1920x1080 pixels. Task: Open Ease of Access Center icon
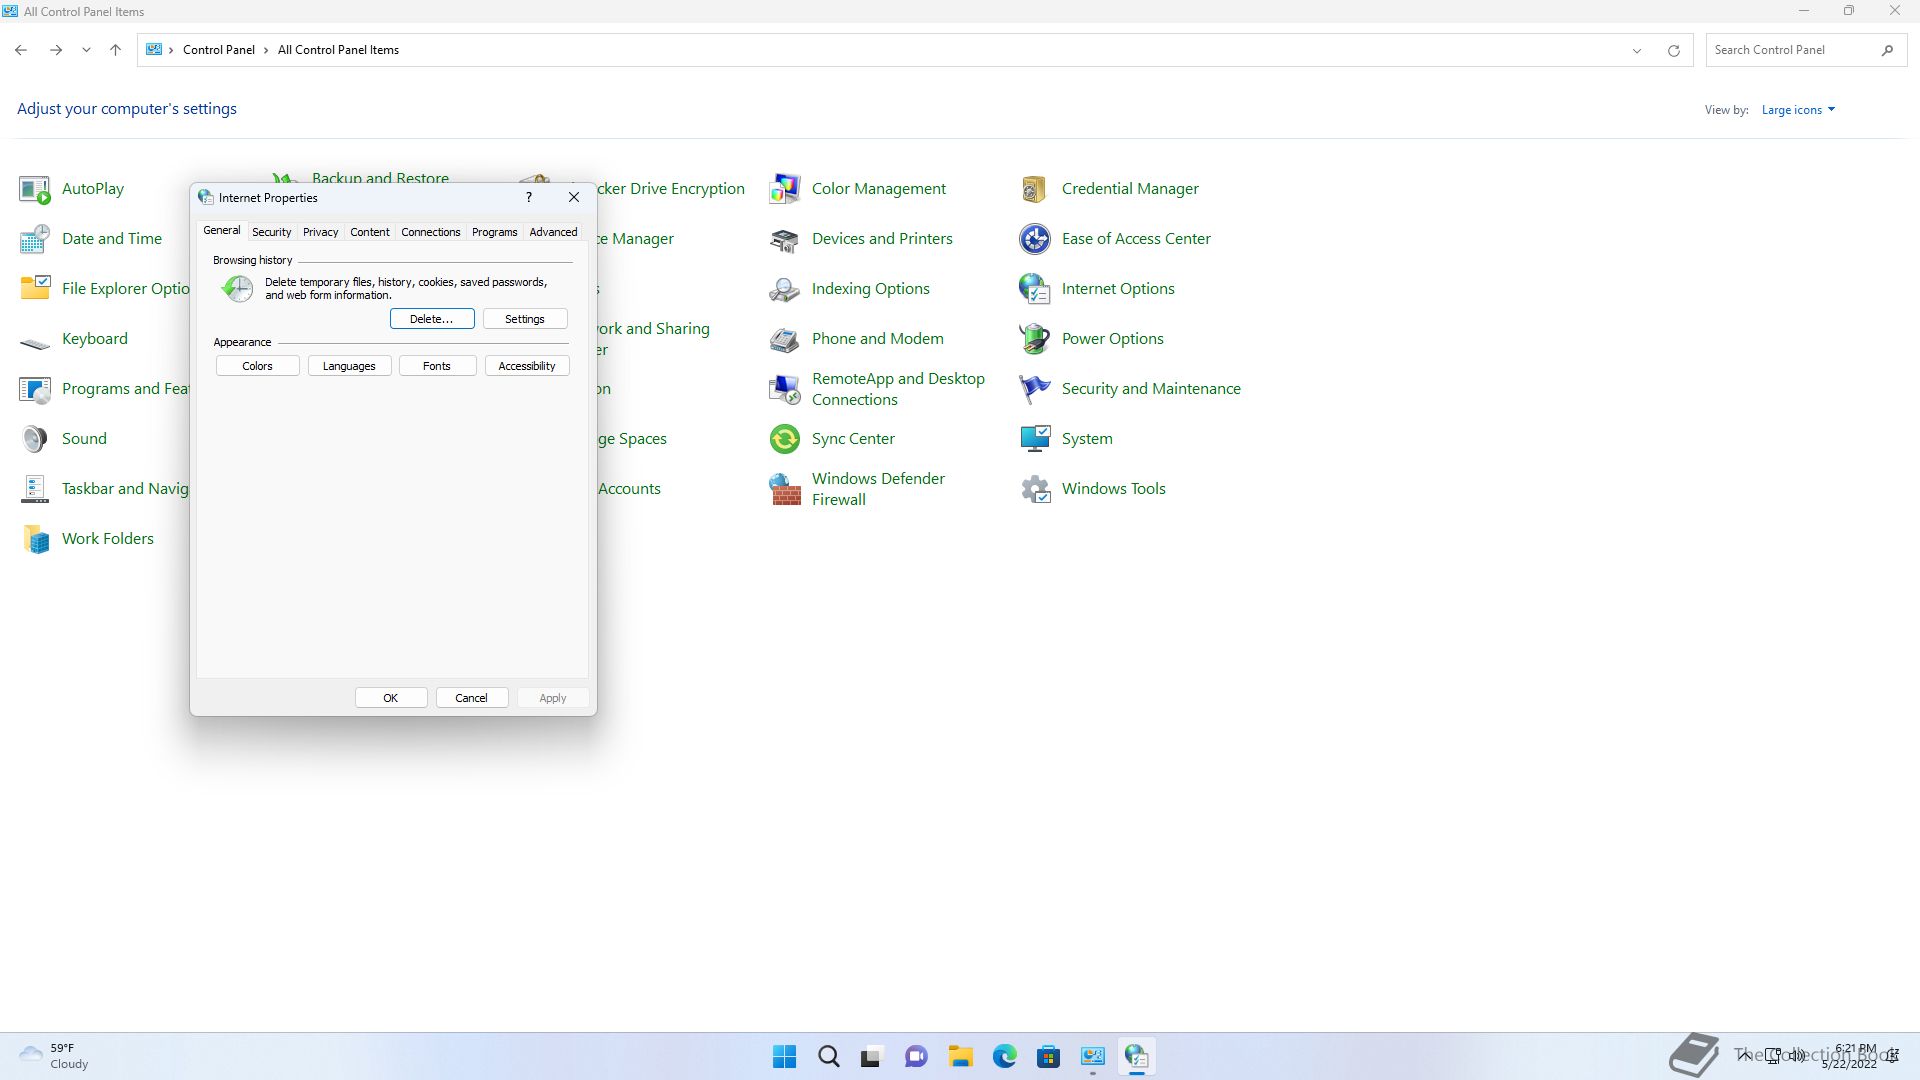tap(1035, 239)
